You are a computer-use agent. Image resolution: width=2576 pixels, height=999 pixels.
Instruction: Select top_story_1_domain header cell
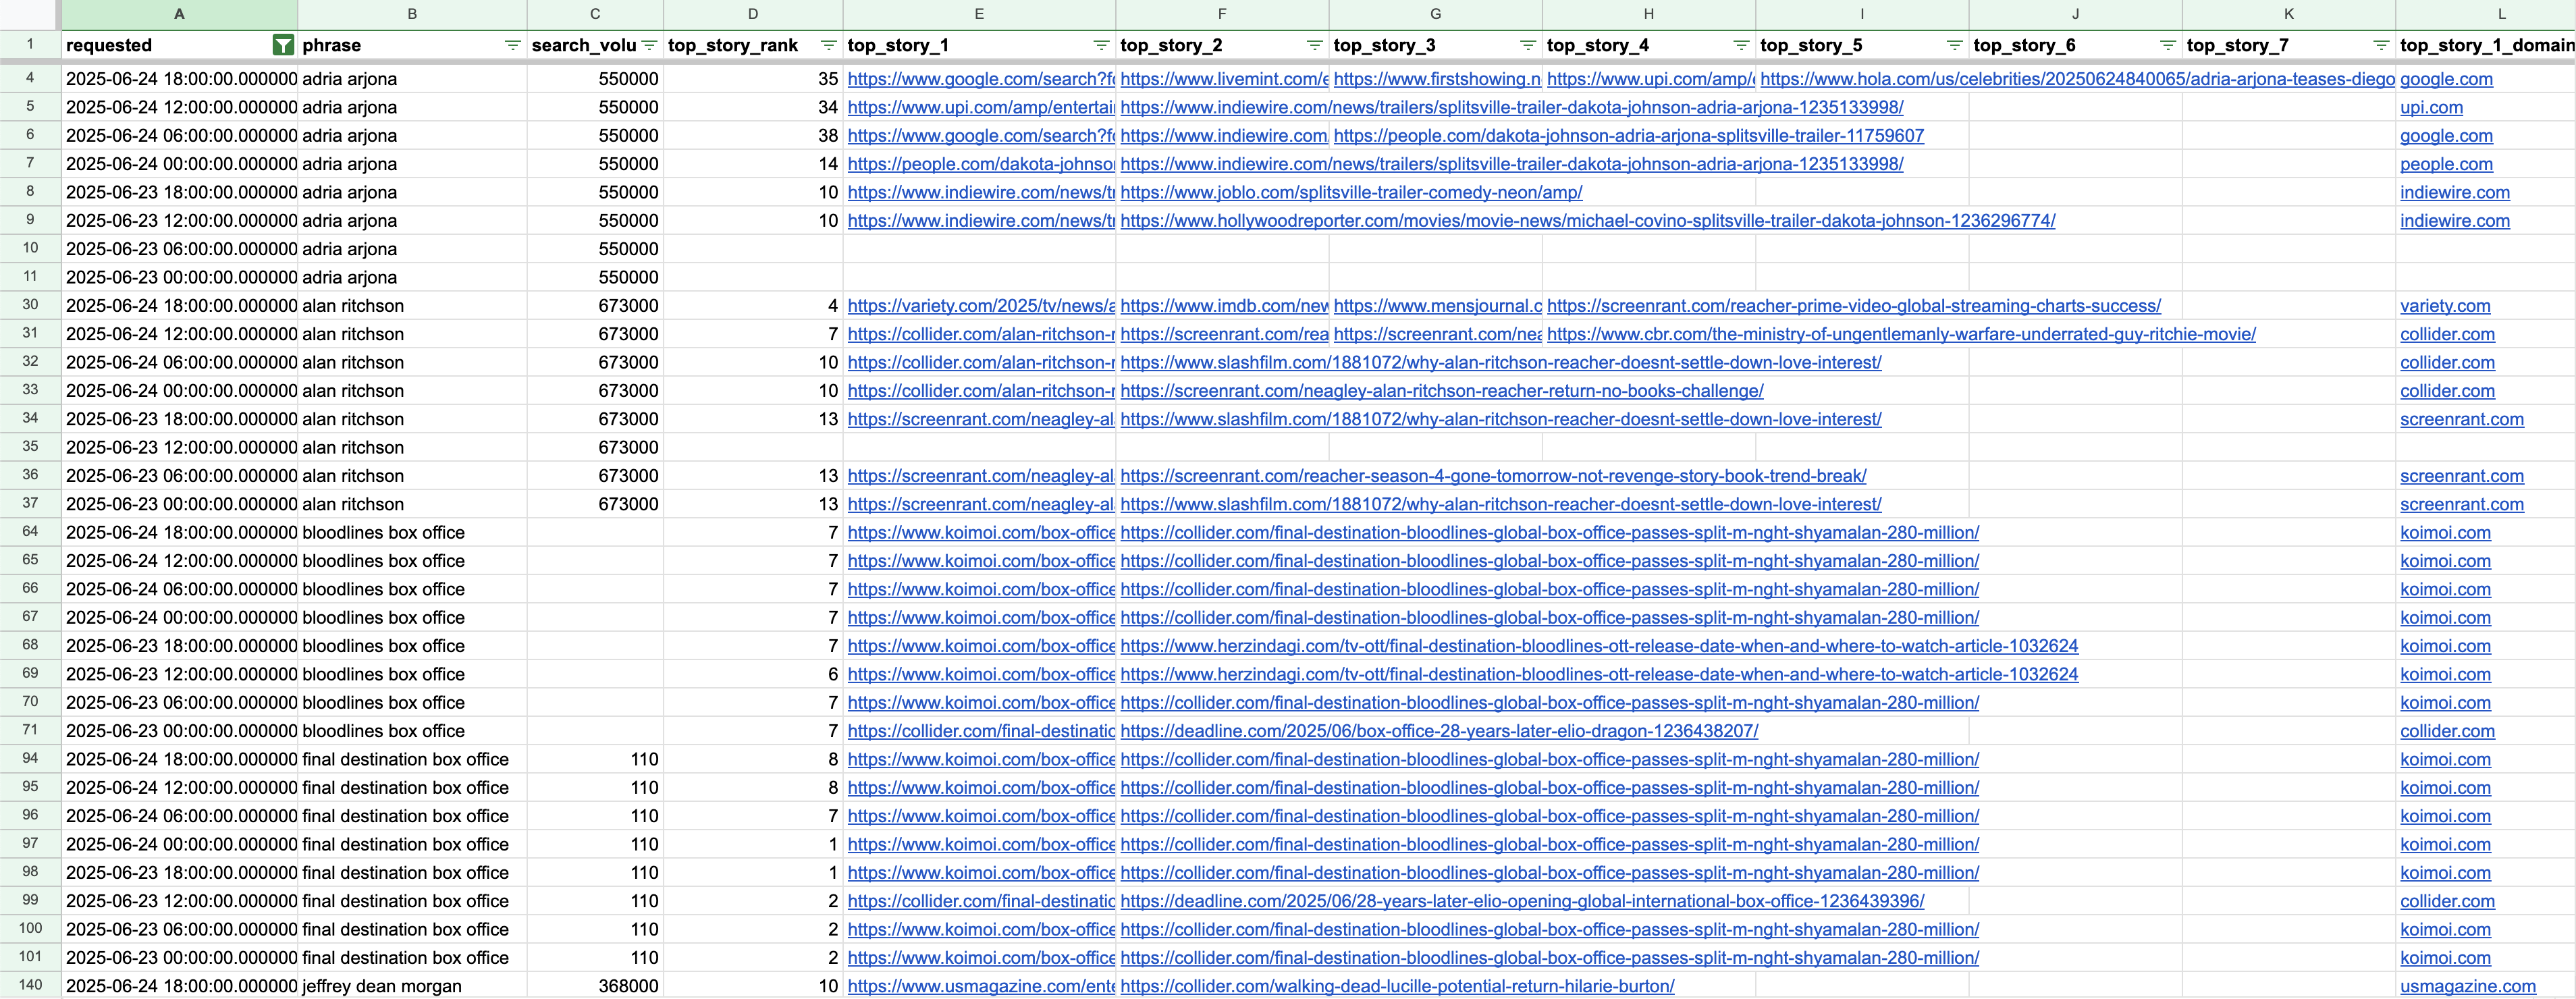point(2486,45)
